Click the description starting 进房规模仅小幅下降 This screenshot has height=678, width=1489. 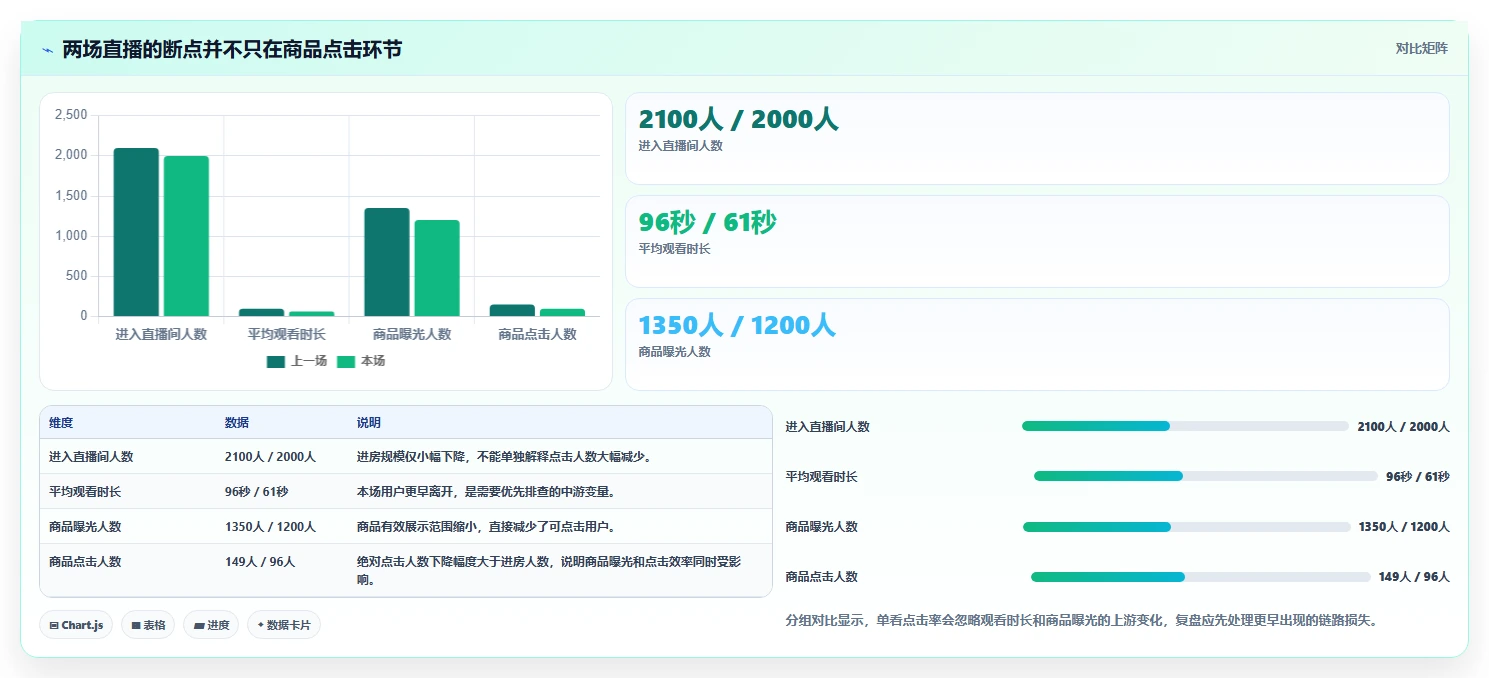(504, 456)
